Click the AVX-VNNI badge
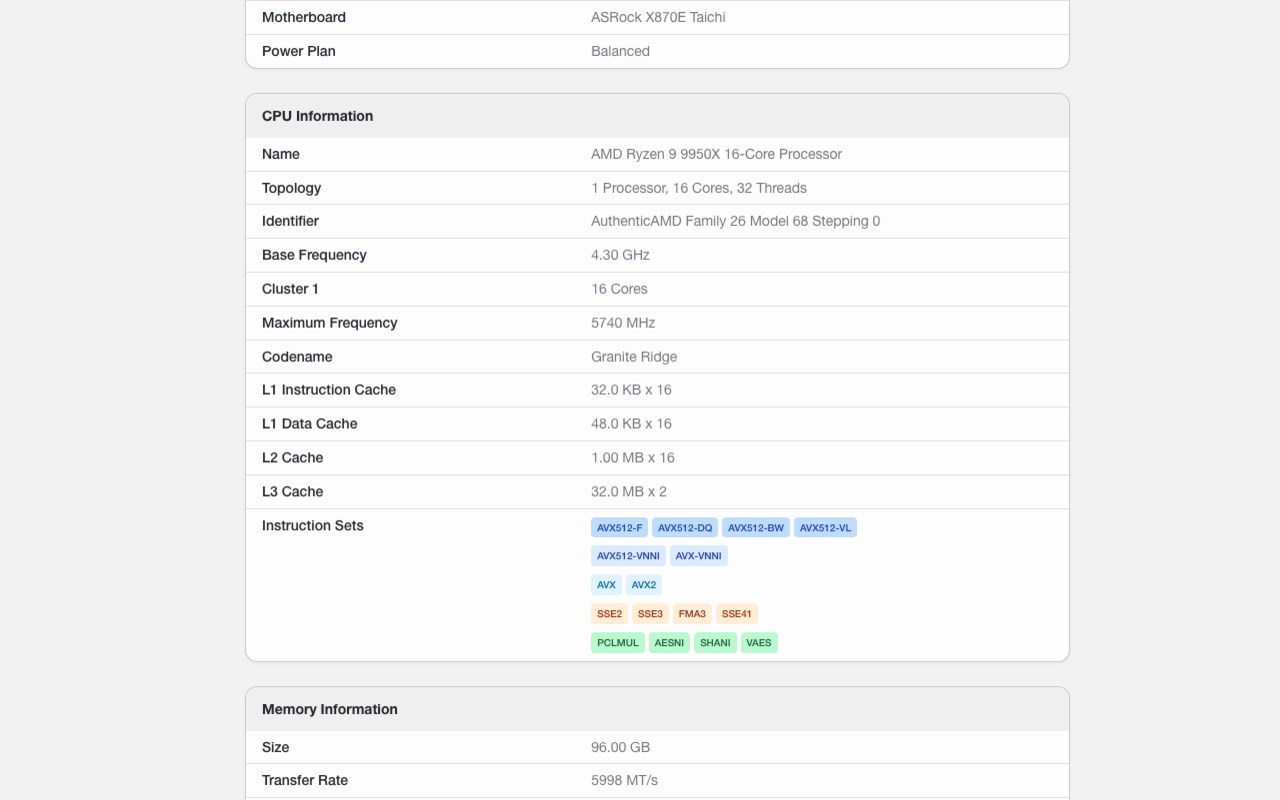Screen dimensions: 1280x800 (x=698, y=556)
